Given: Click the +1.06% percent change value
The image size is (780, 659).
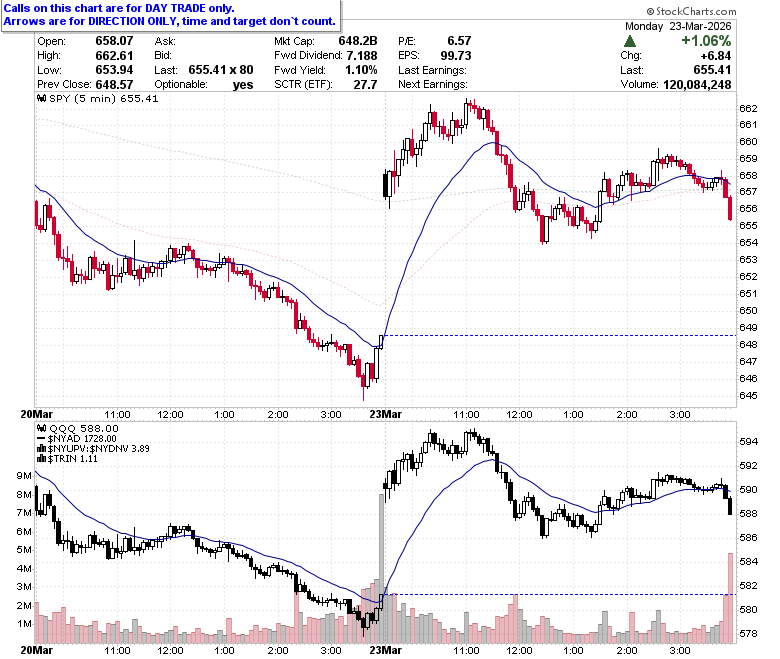Looking at the screenshot, I should coord(706,41).
